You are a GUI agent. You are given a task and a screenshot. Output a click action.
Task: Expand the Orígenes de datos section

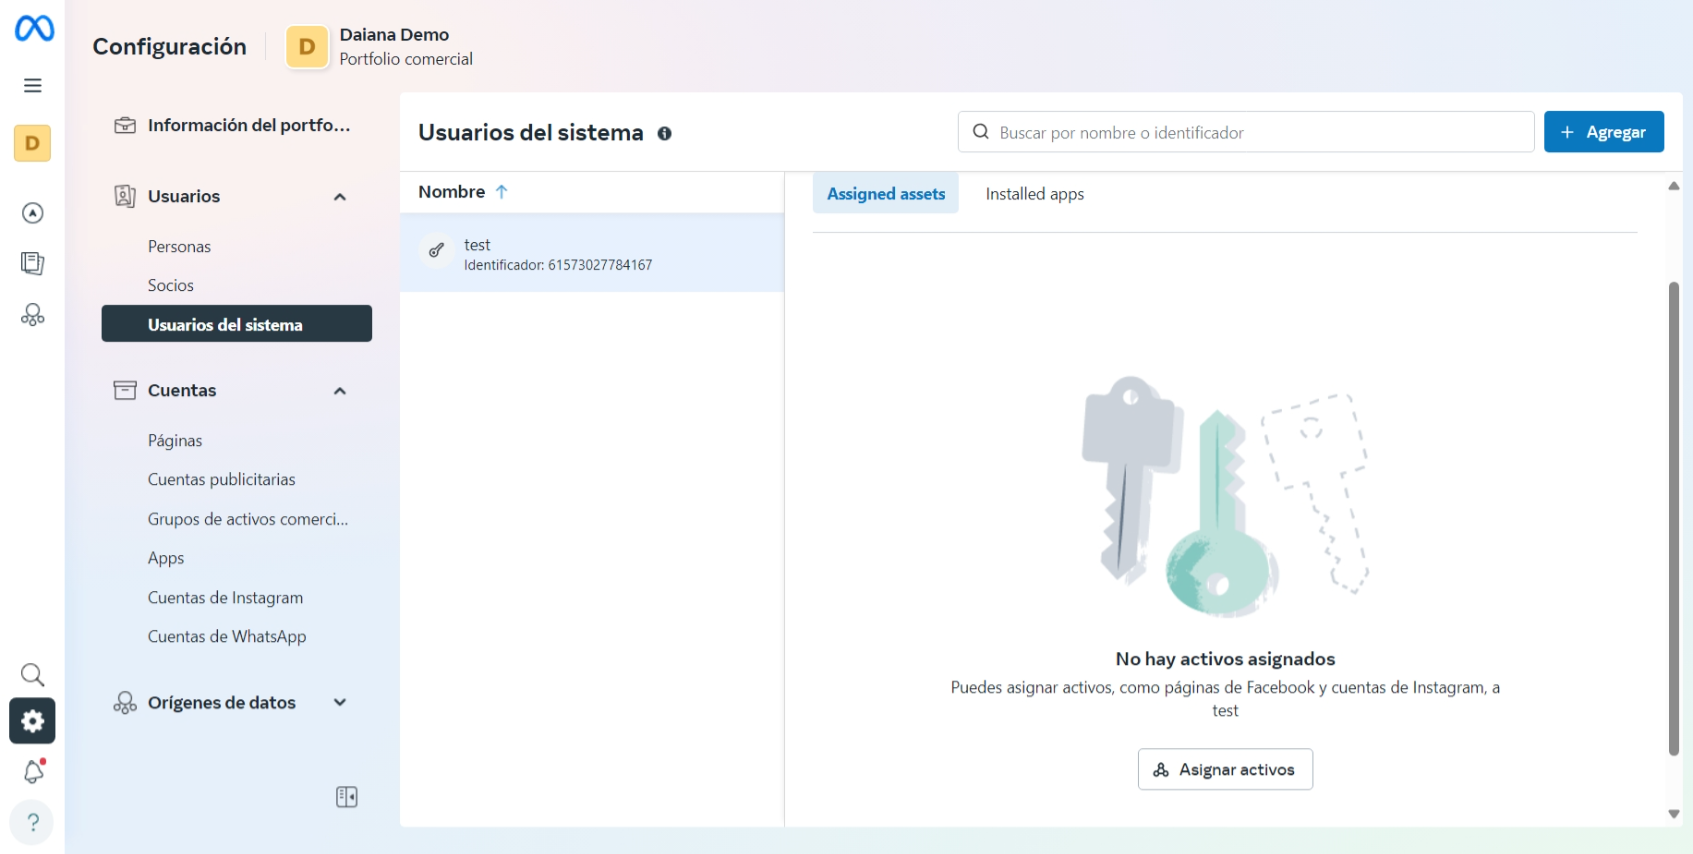click(340, 703)
